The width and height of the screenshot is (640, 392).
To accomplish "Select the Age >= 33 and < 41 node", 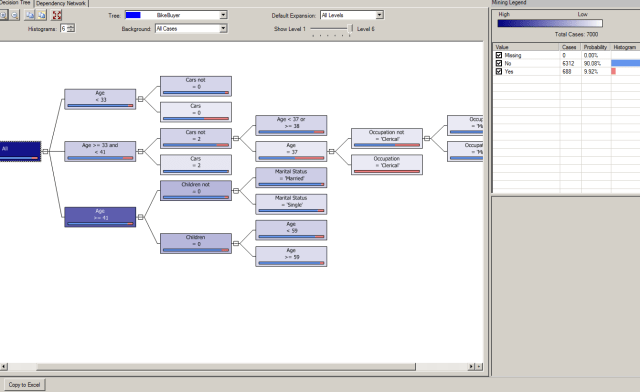I will (x=100, y=151).
